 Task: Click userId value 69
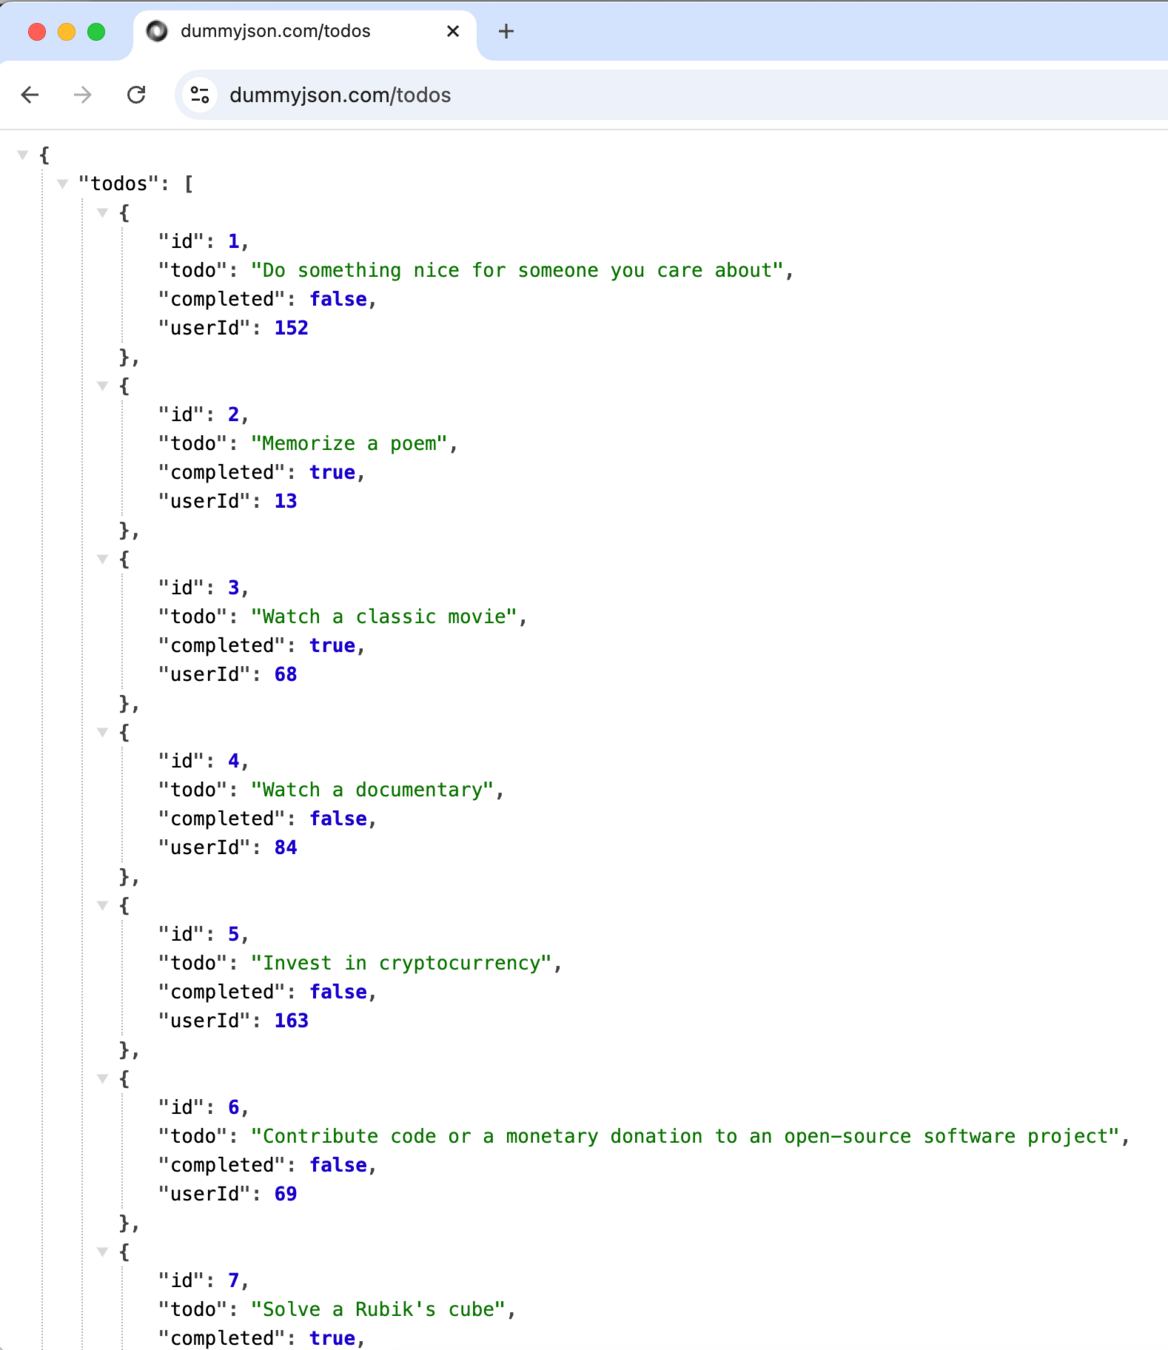pos(286,1193)
